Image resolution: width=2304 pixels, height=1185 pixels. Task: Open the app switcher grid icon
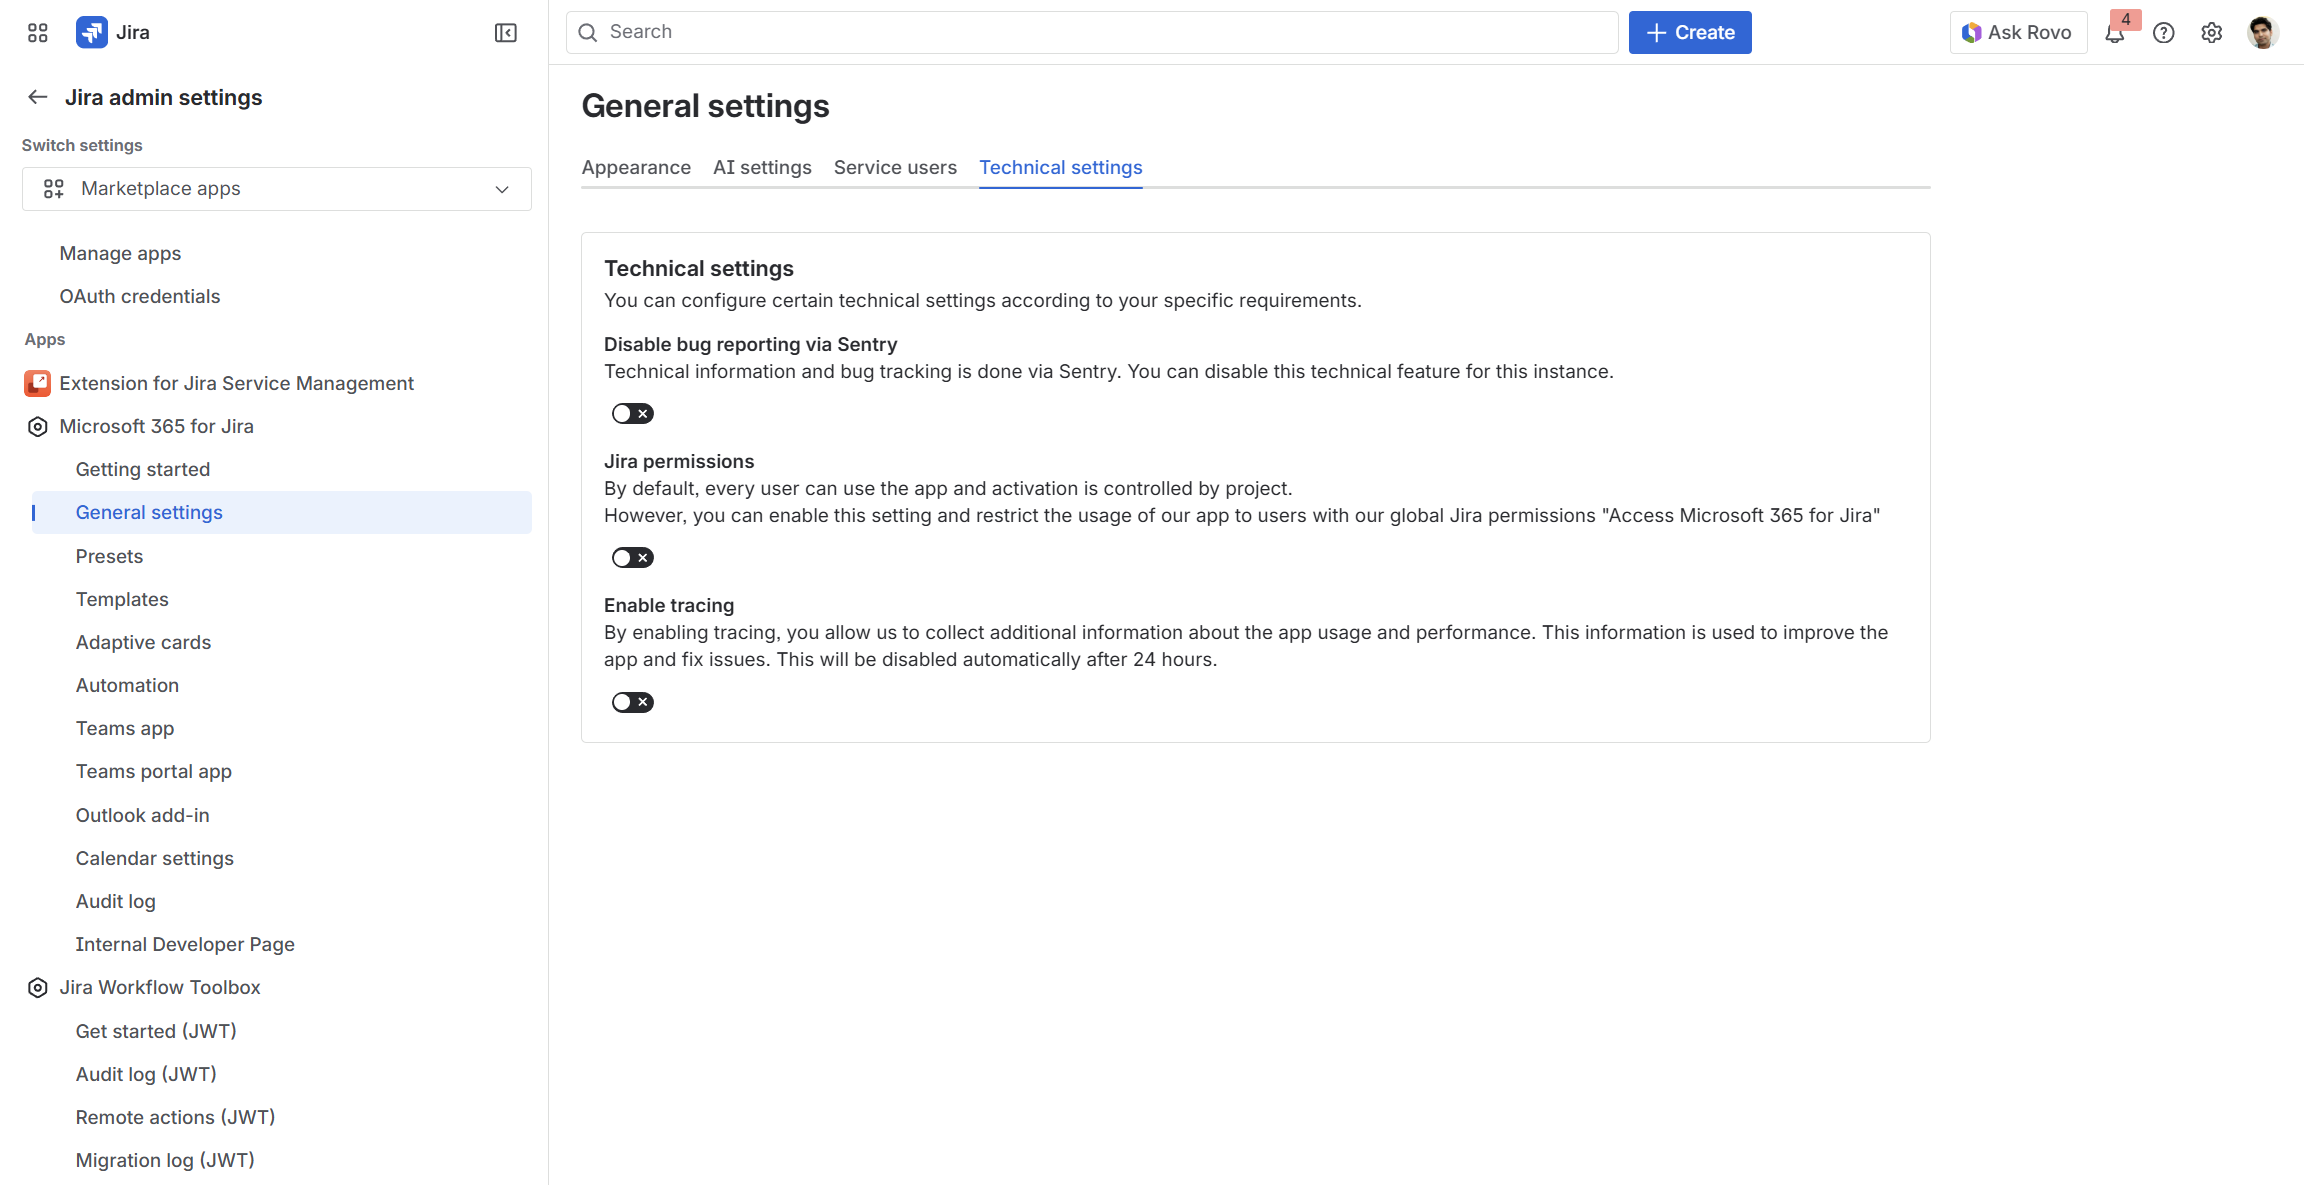pyautogui.click(x=38, y=33)
